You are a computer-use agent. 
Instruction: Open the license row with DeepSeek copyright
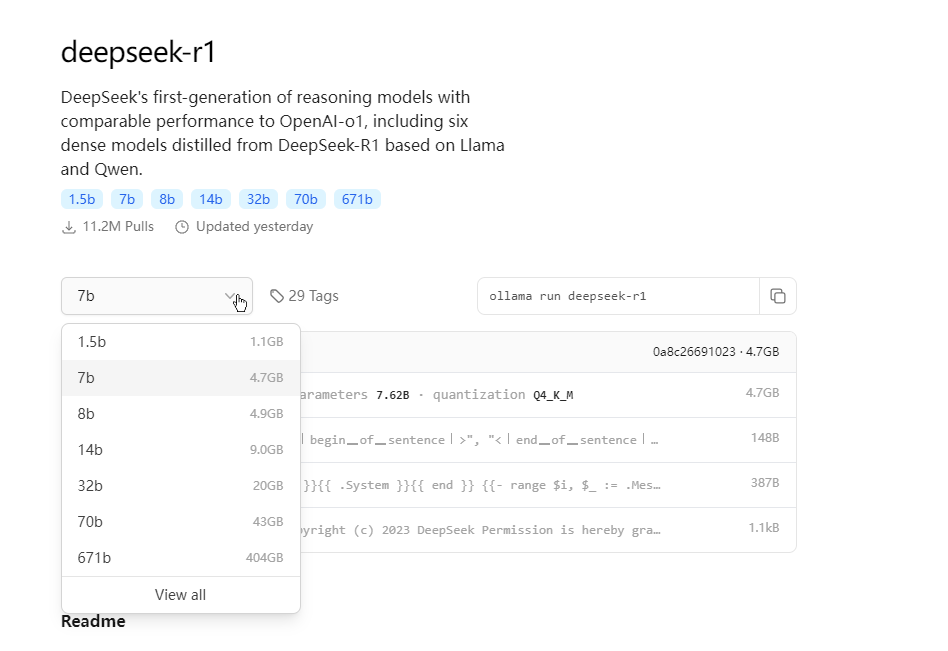548,530
